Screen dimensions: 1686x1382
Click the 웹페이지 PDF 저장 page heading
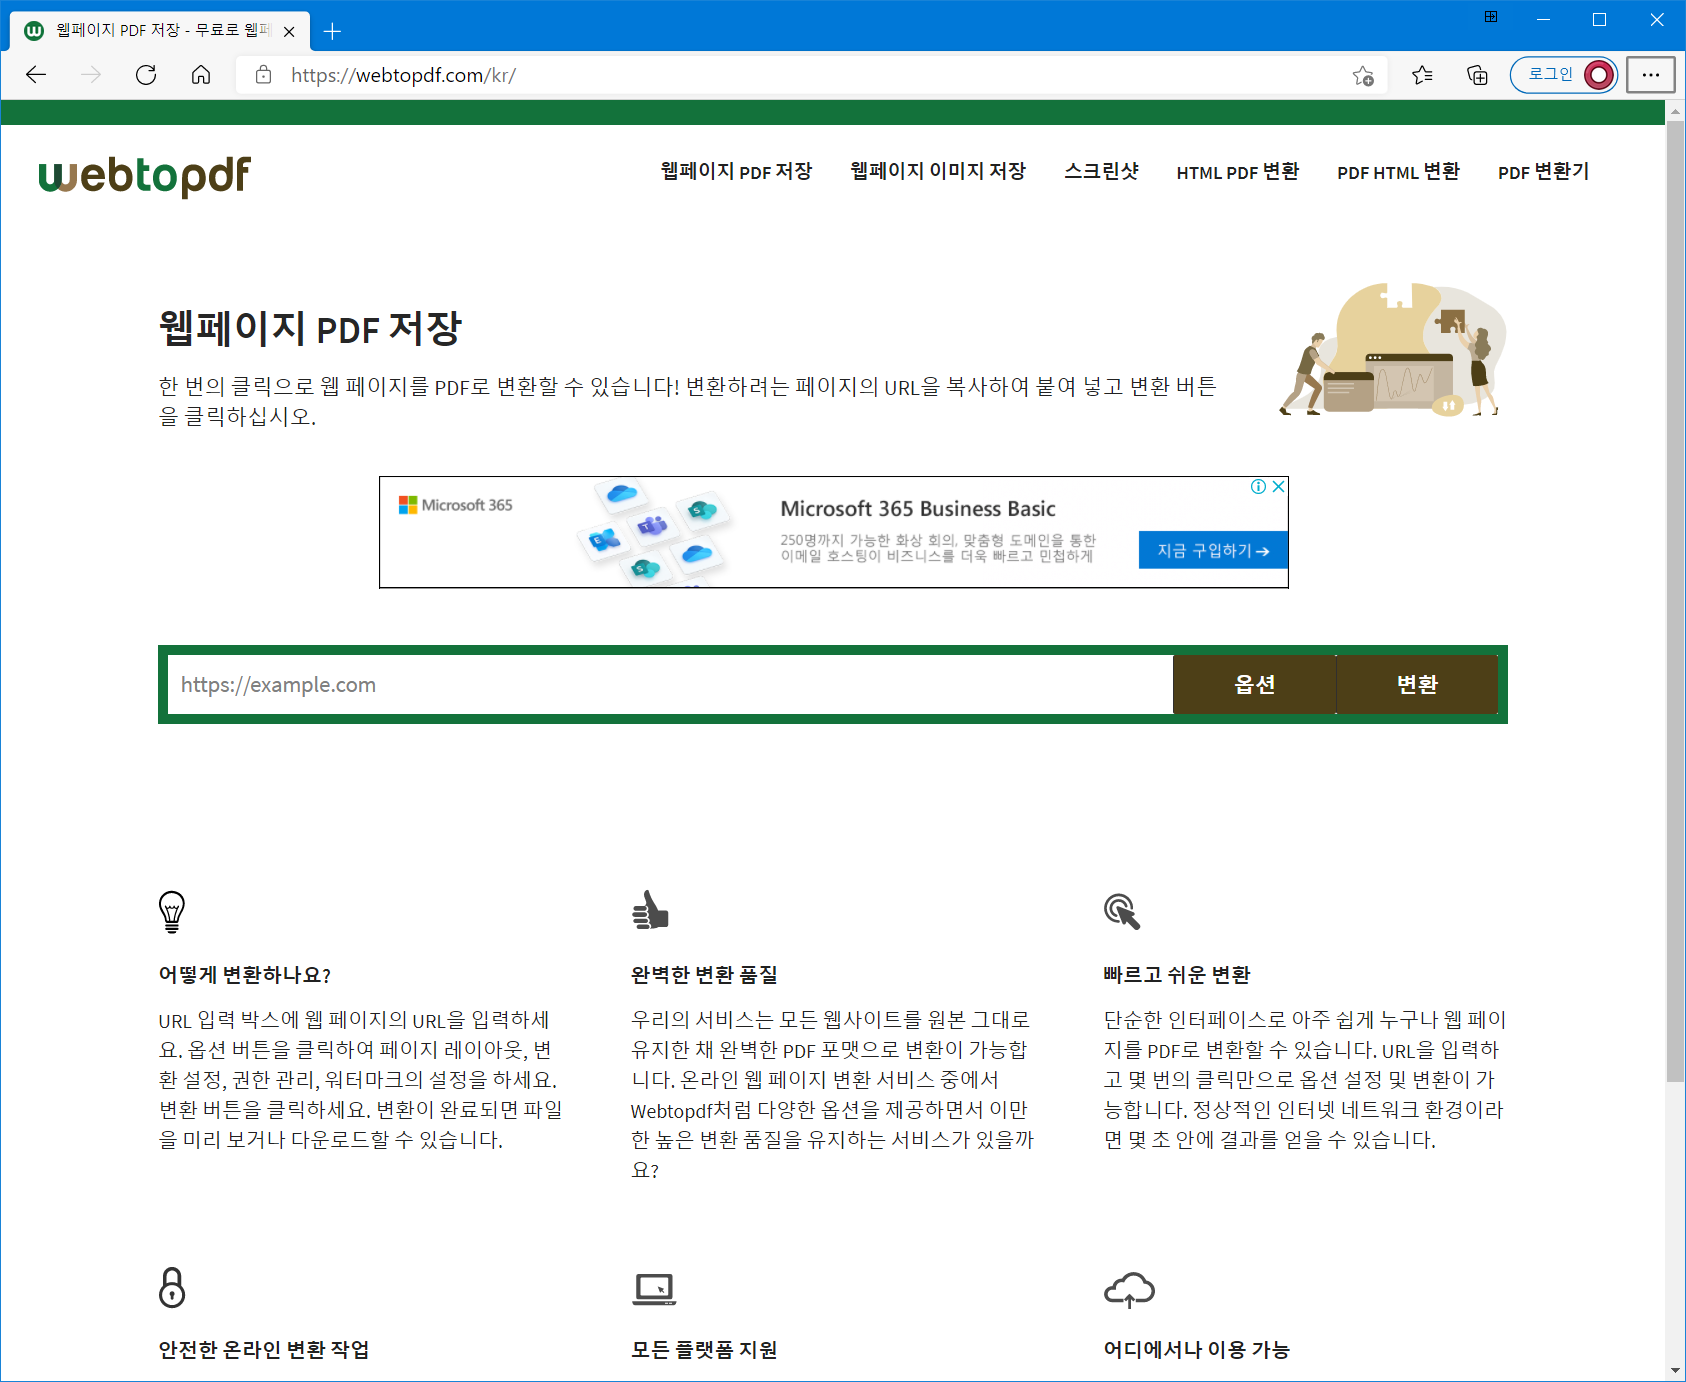point(310,328)
